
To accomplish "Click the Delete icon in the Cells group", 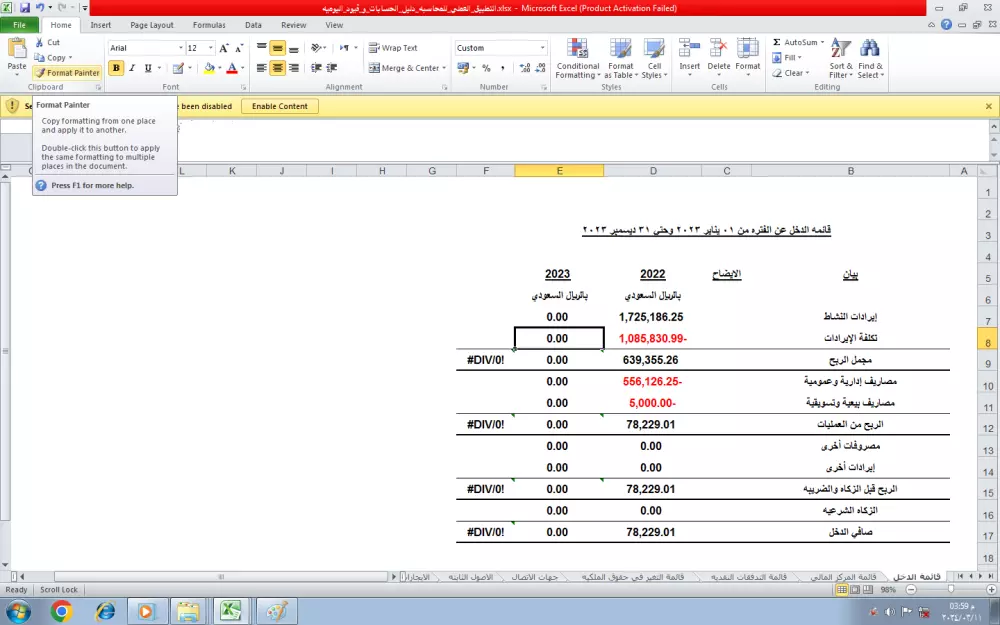I will [x=718, y=58].
